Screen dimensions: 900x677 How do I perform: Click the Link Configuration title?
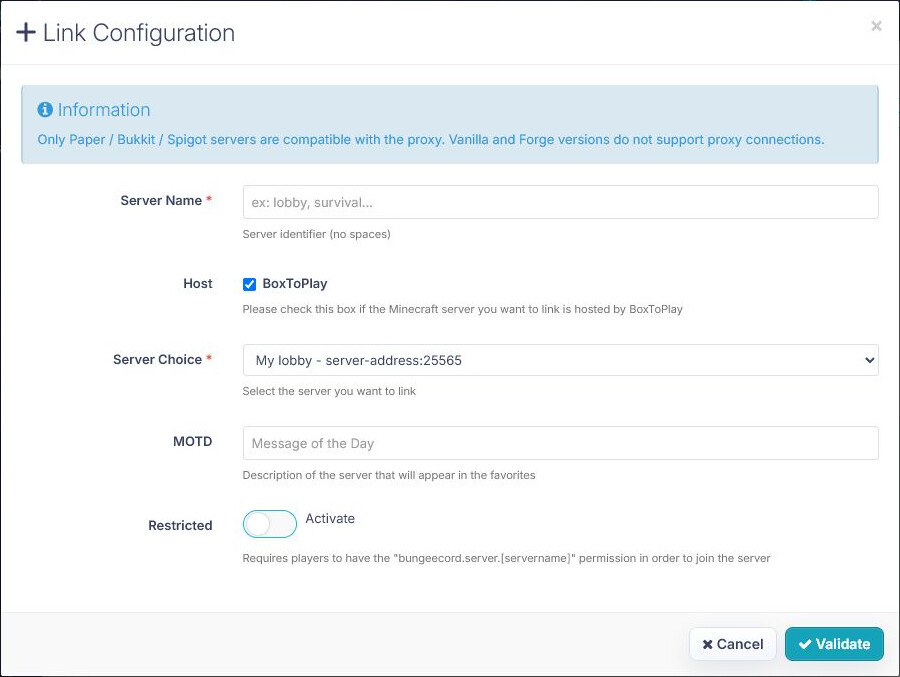click(139, 33)
